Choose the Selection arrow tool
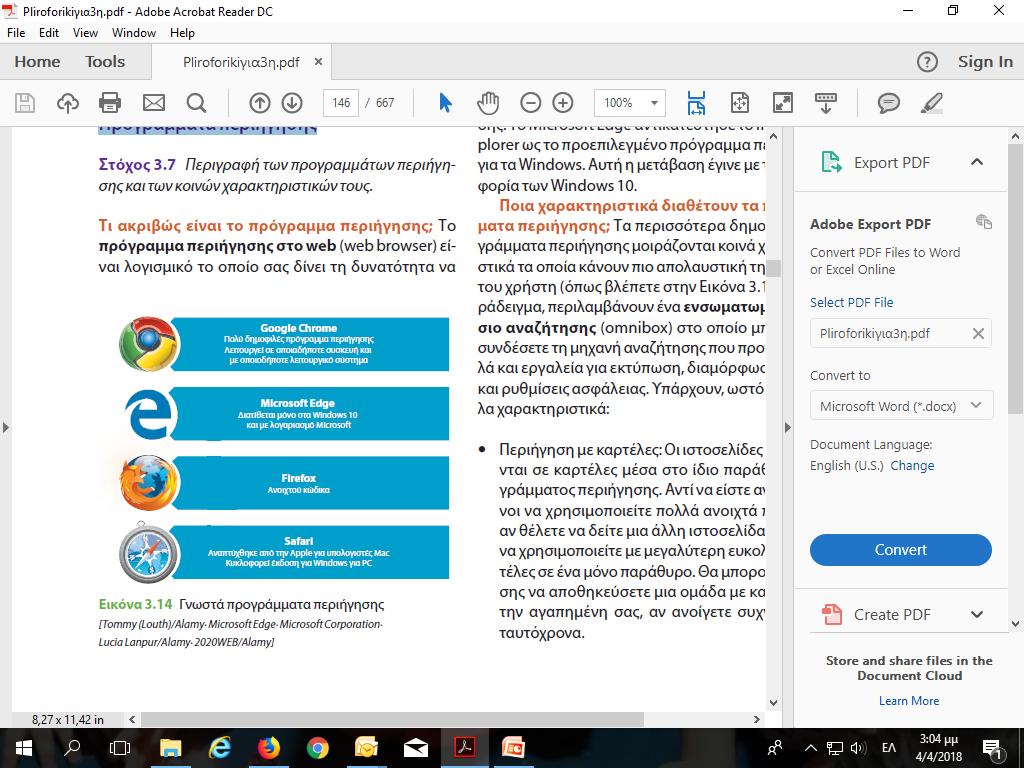This screenshot has width=1024, height=768. 445,103
